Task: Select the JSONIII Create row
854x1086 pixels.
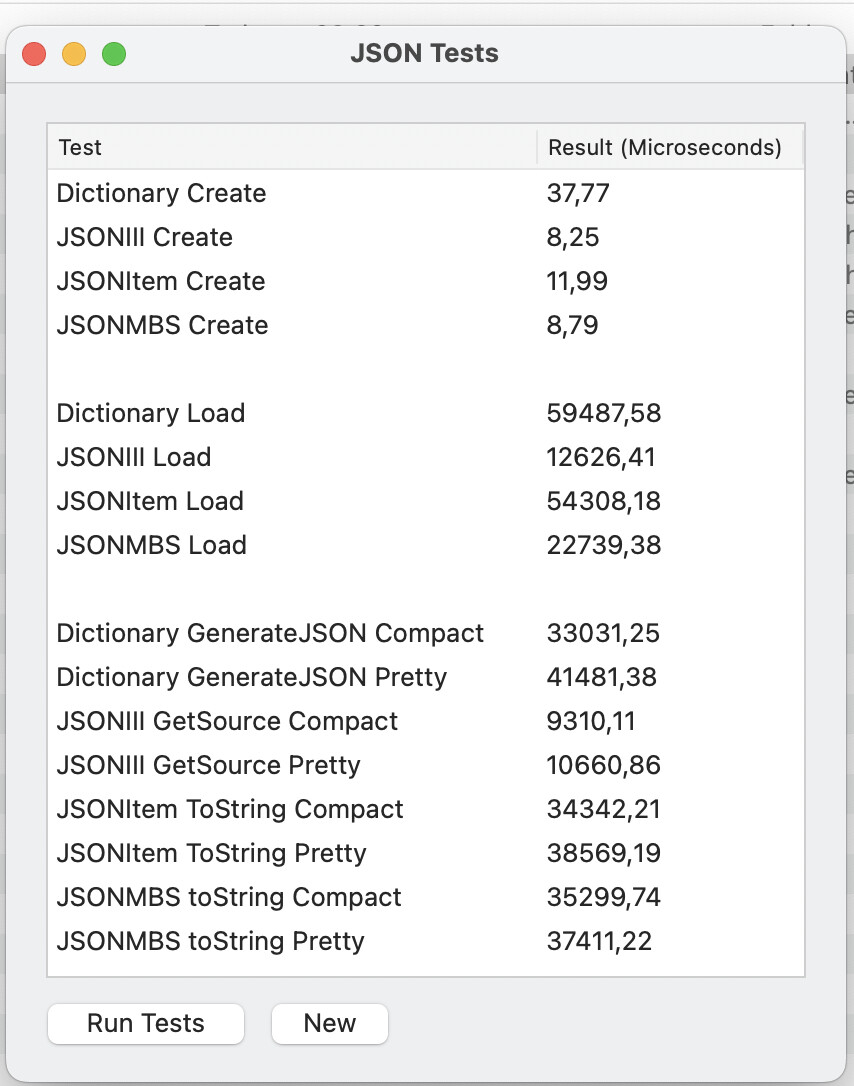Action: pyautogui.click(x=426, y=237)
